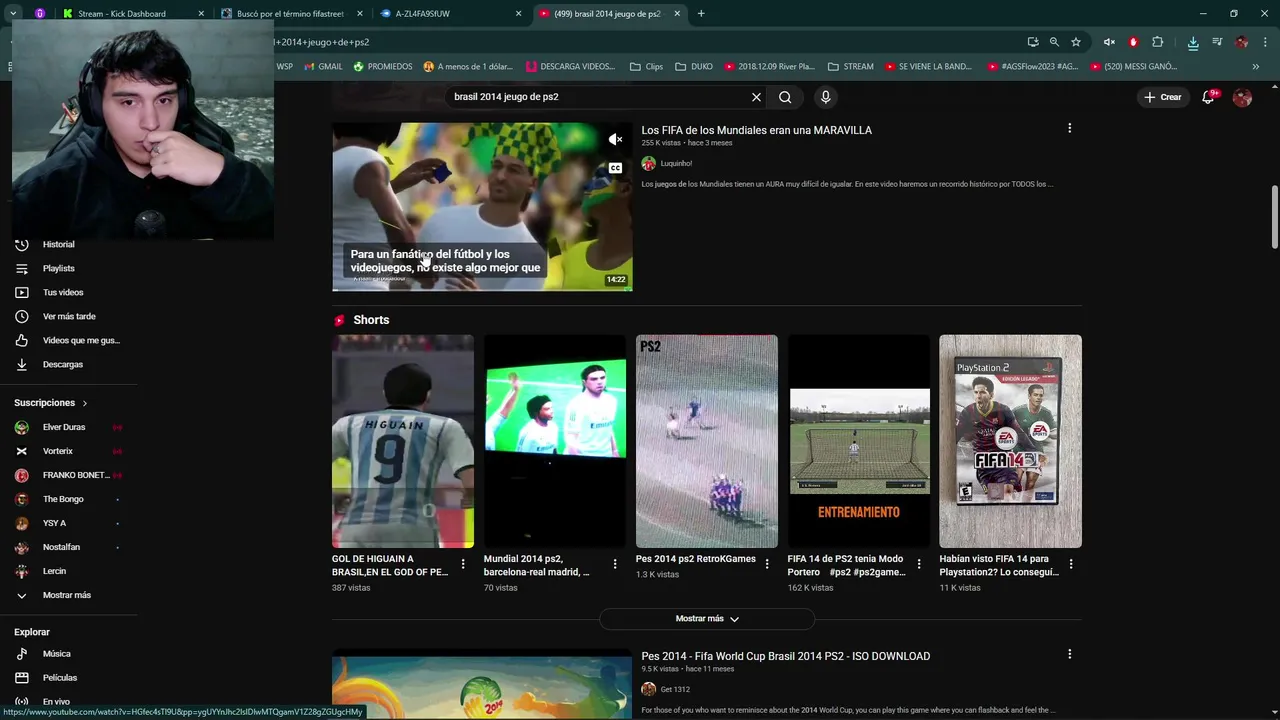
Task: Open 'Pes 2014 - Fifa World Cup Brasil 2014 PS2' title
Action: click(786, 656)
